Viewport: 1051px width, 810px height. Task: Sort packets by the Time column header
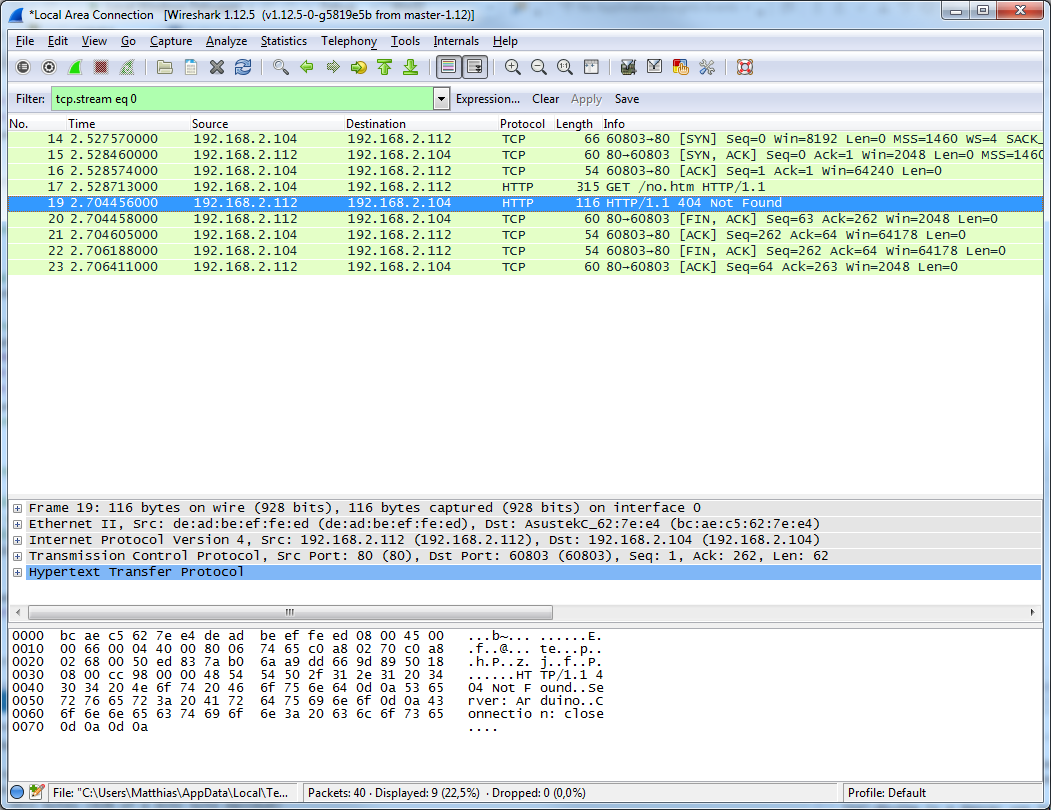click(129, 123)
